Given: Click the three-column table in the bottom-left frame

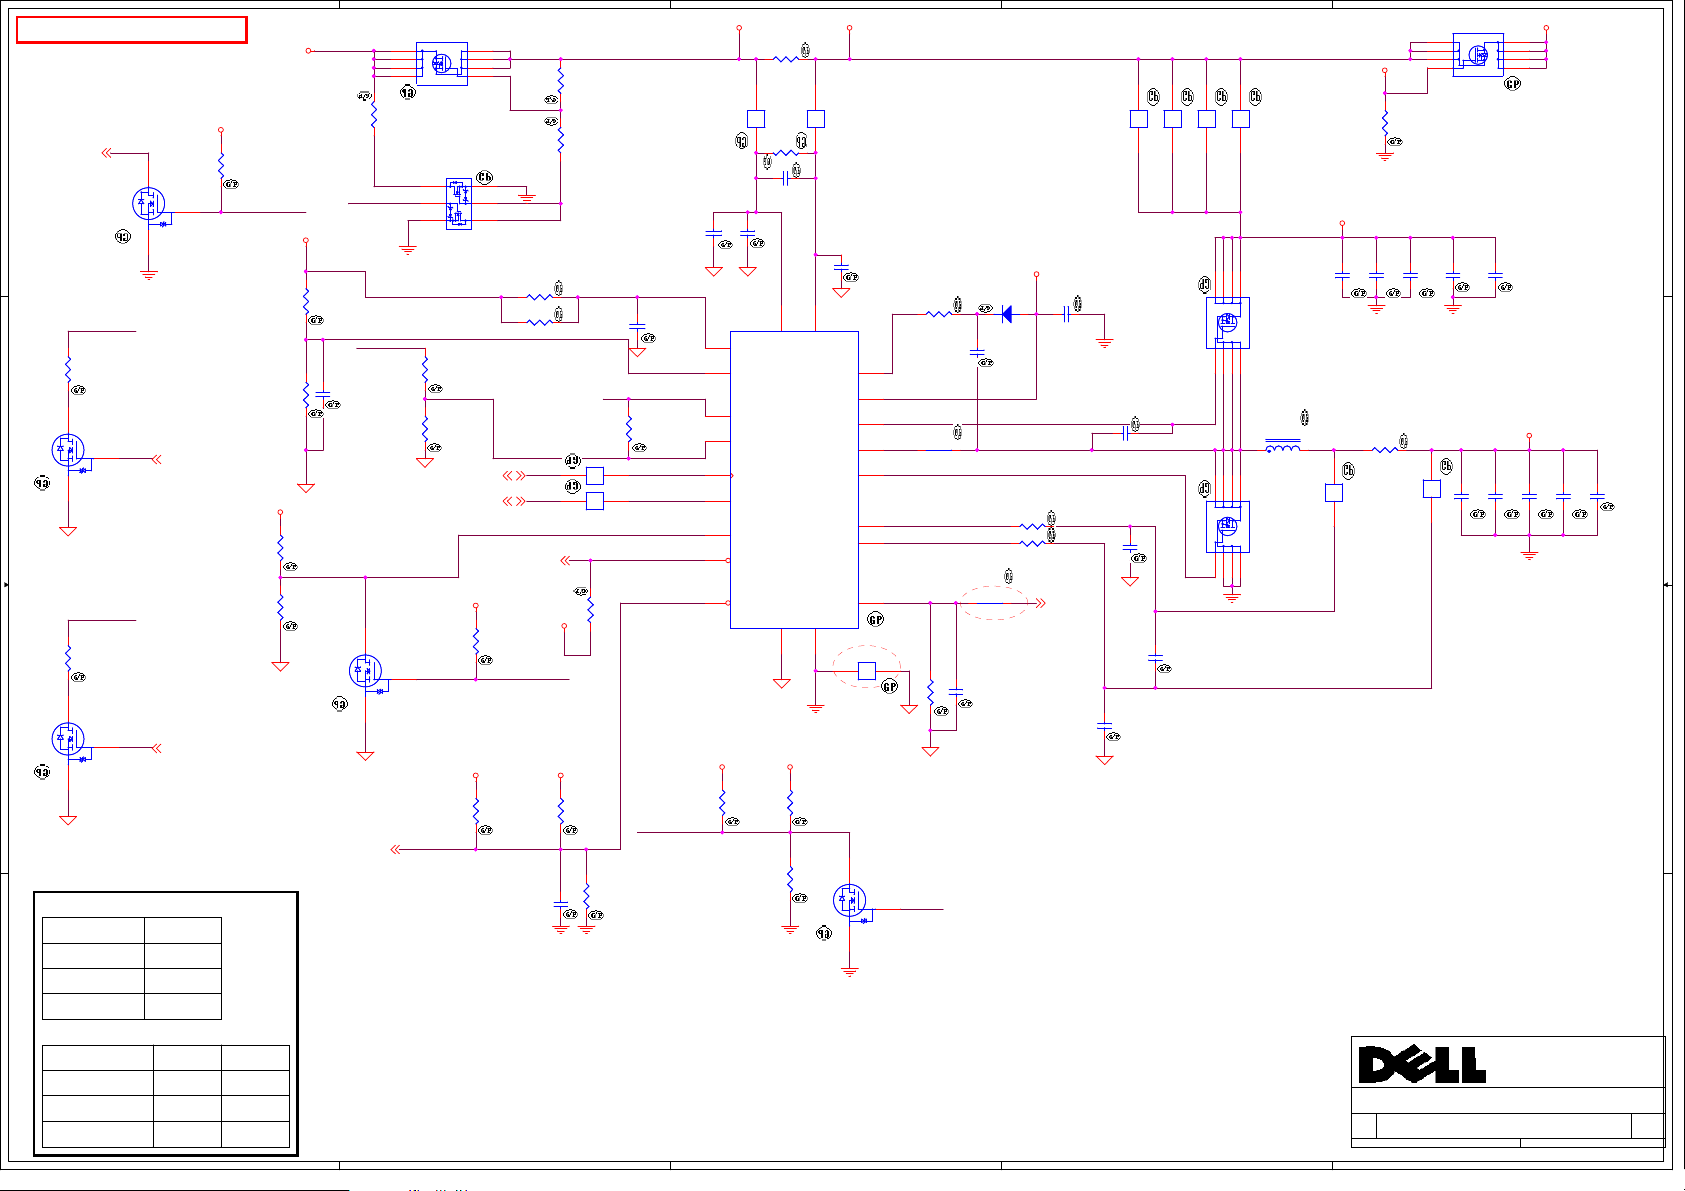Looking at the screenshot, I should point(166,1096).
